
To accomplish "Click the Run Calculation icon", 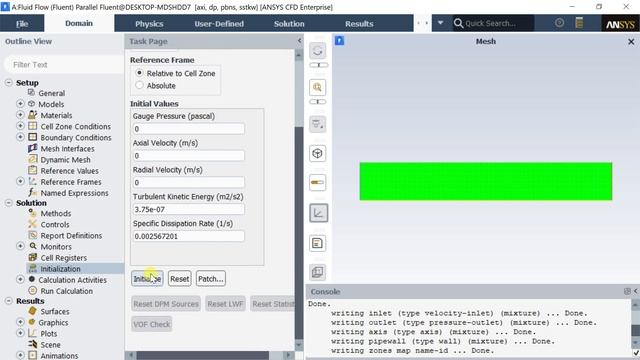I will coord(33,291).
